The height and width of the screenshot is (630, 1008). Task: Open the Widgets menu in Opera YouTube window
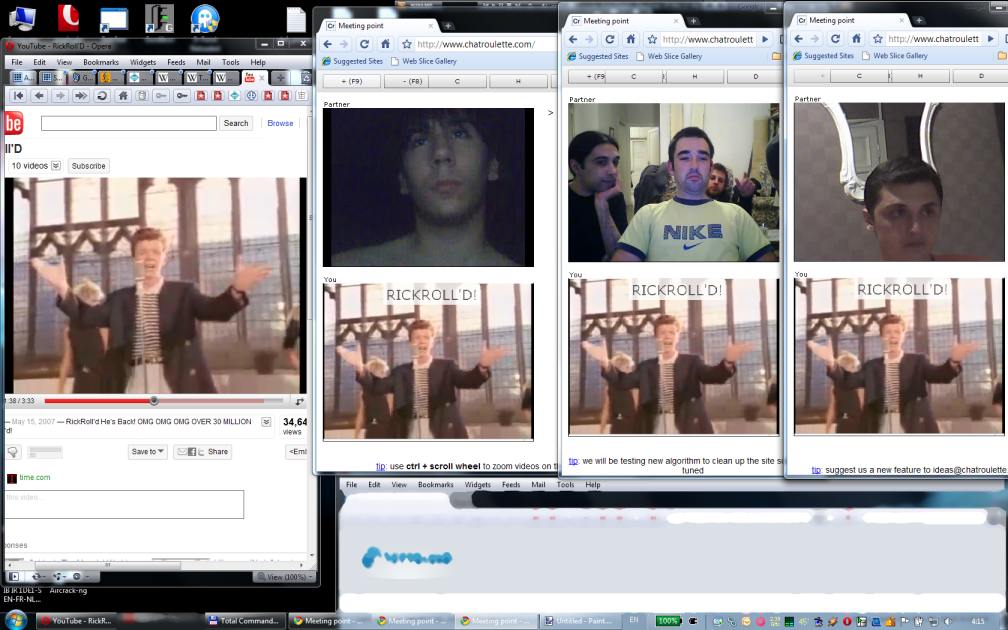click(x=143, y=62)
